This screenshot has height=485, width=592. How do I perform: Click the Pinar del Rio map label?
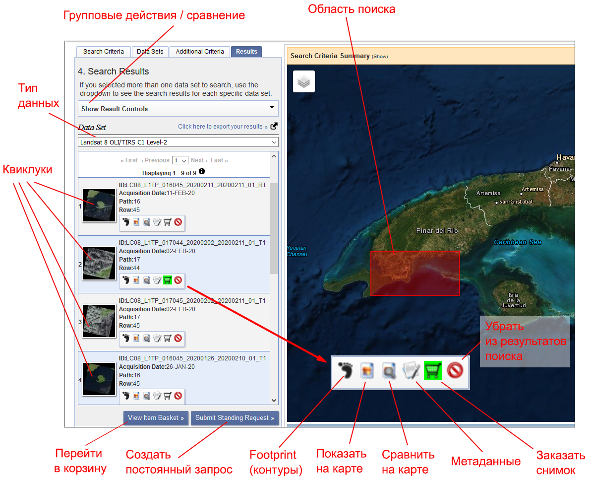[x=437, y=231]
